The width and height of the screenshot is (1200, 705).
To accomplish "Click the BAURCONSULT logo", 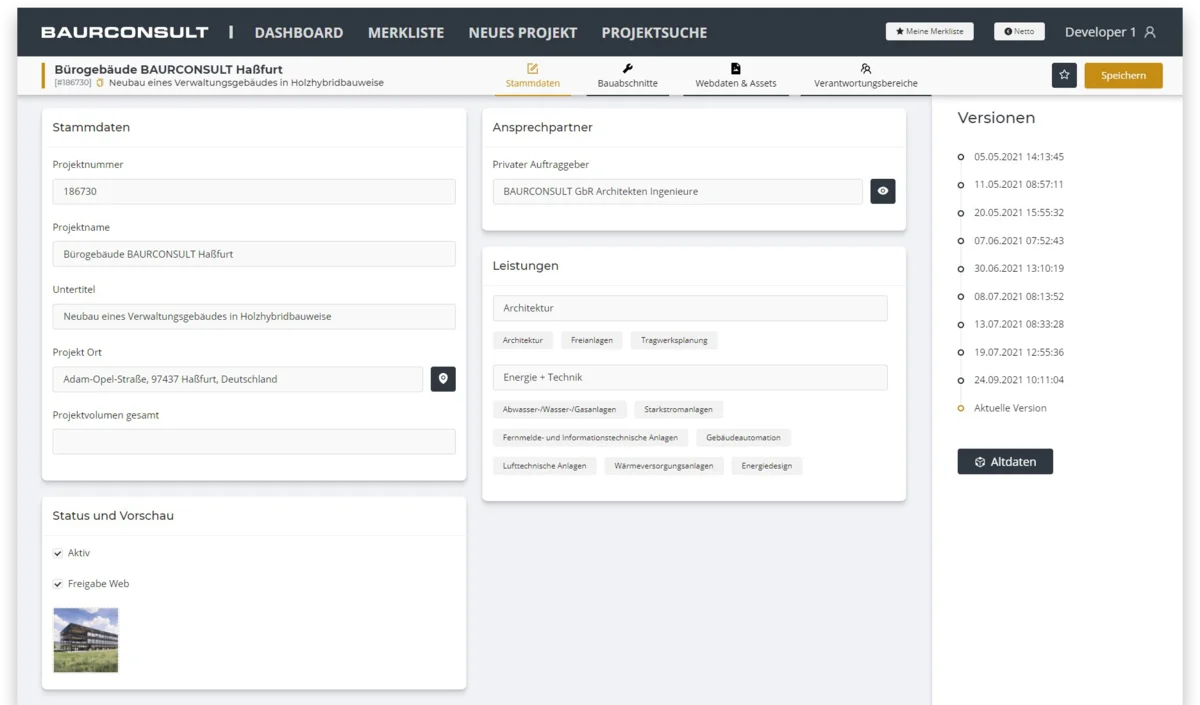I will [125, 32].
